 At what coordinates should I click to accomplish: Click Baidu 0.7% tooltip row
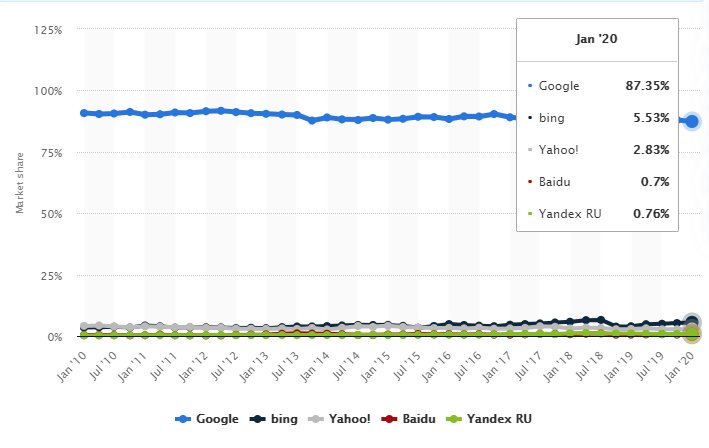tap(597, 180)
